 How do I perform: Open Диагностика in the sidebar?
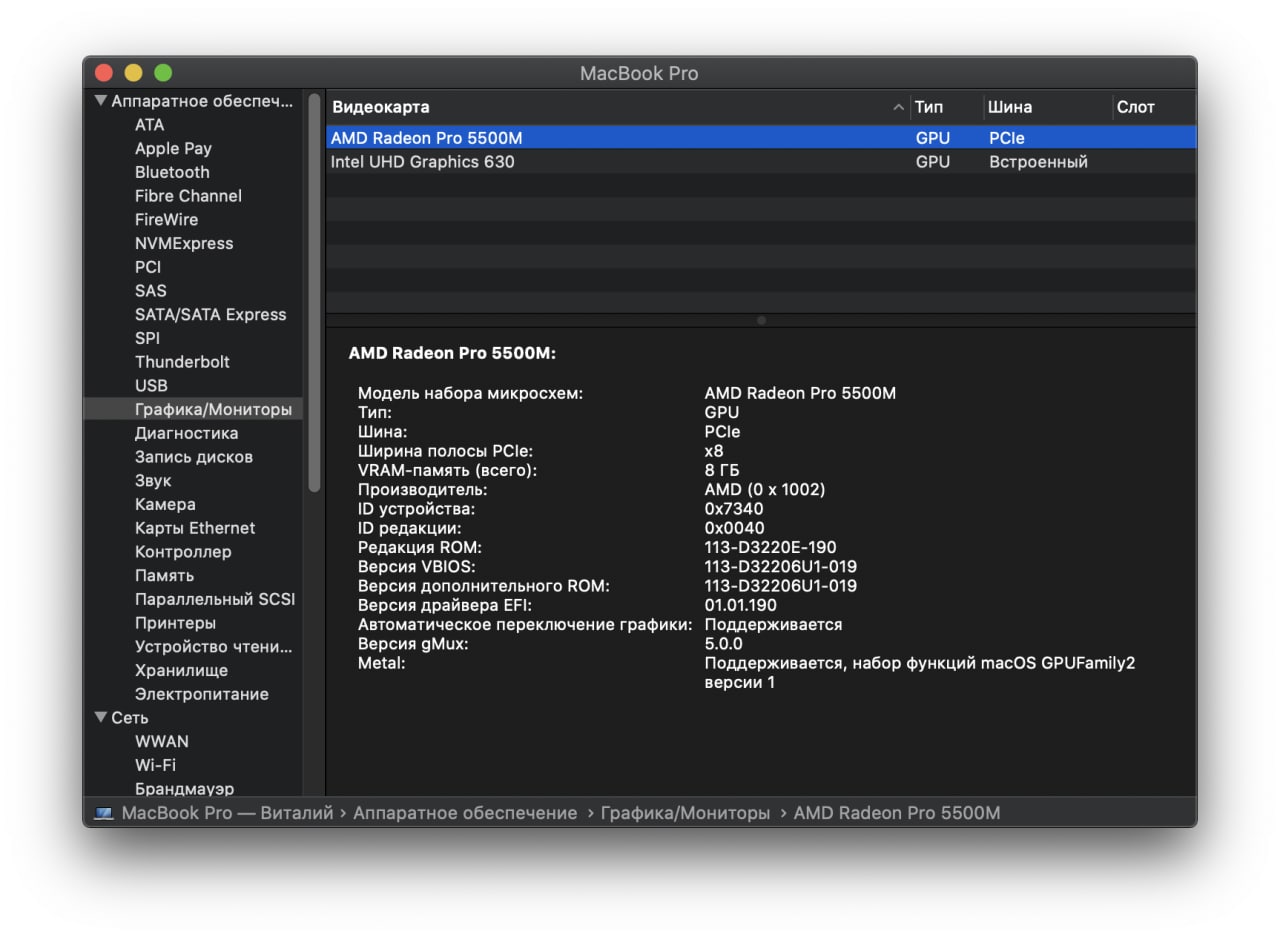pos(186,433)
